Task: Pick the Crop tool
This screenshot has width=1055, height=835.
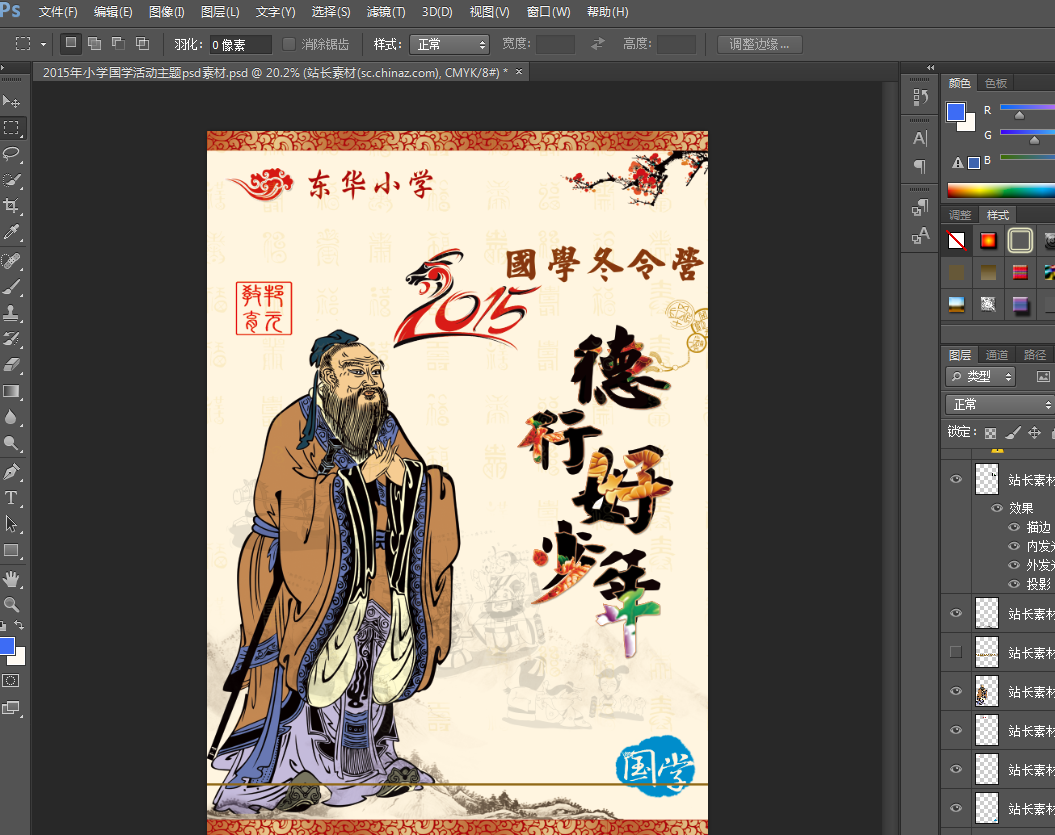Action: click(x=12, y=206)
